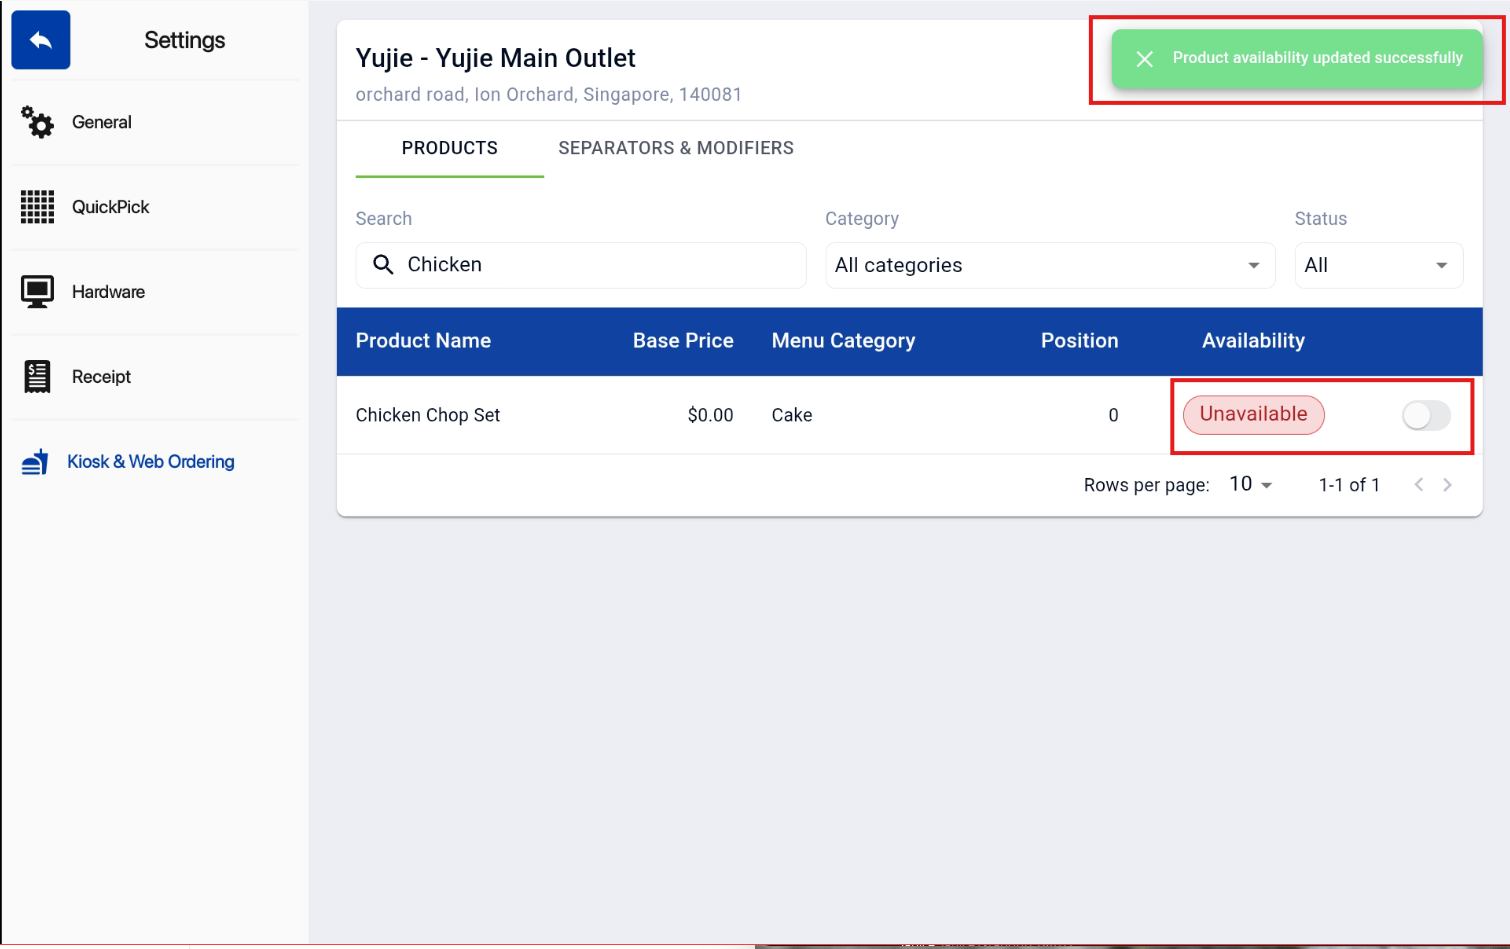Viewport: 1510px width, 949px height.
Task: Select Kiosk & Web Ordering icon
Action: (x=36, y=462)
